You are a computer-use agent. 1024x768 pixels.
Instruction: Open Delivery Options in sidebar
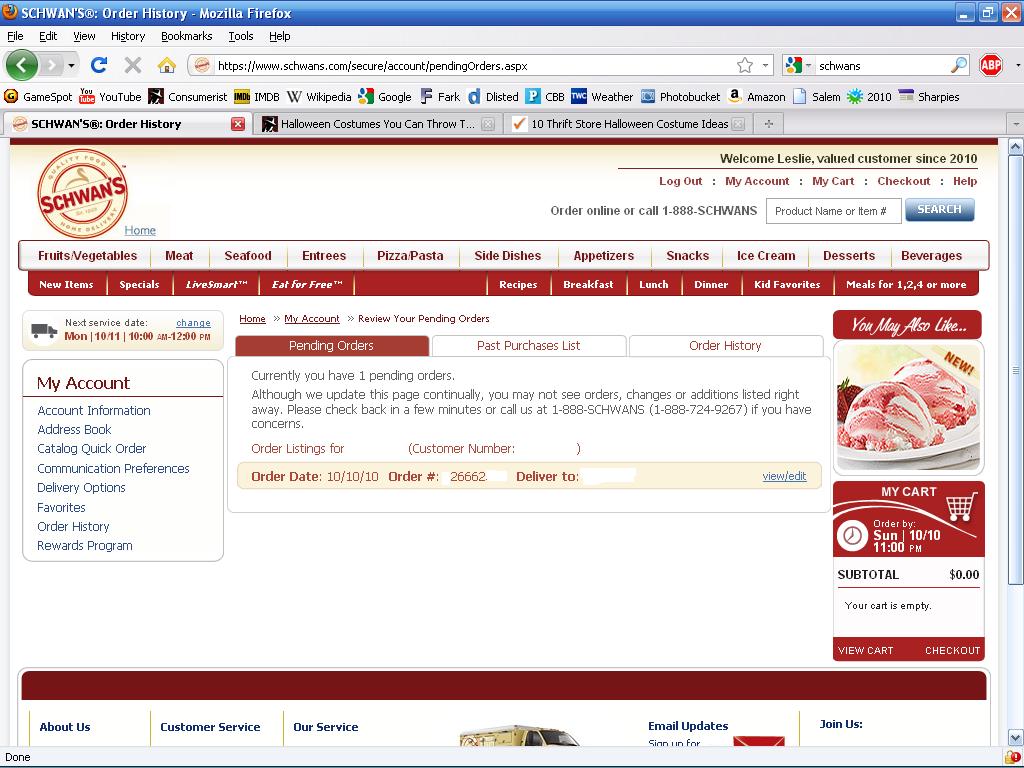tap(82, 487)
